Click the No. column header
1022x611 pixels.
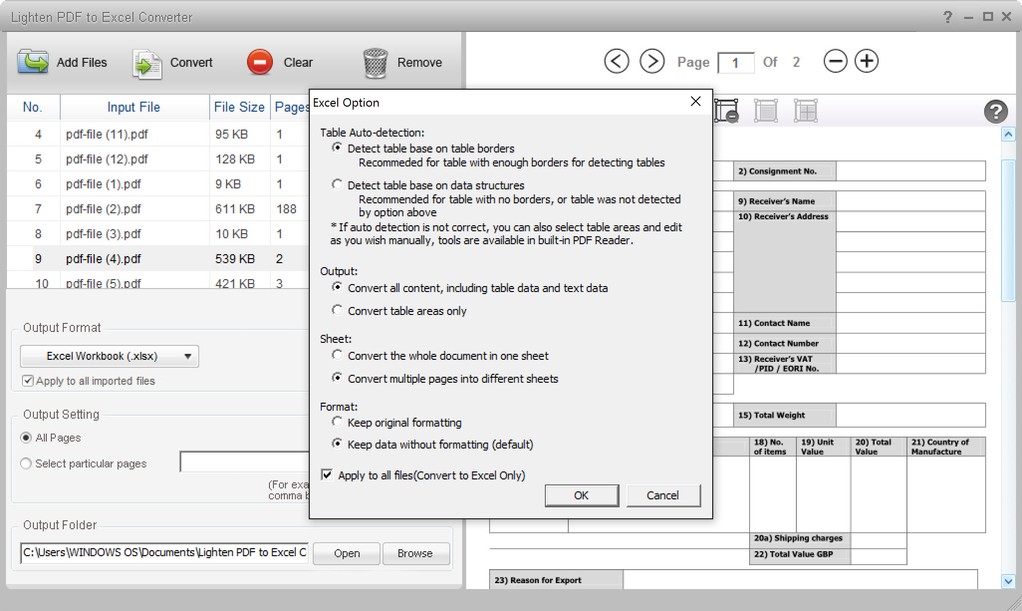pos(33,108)
